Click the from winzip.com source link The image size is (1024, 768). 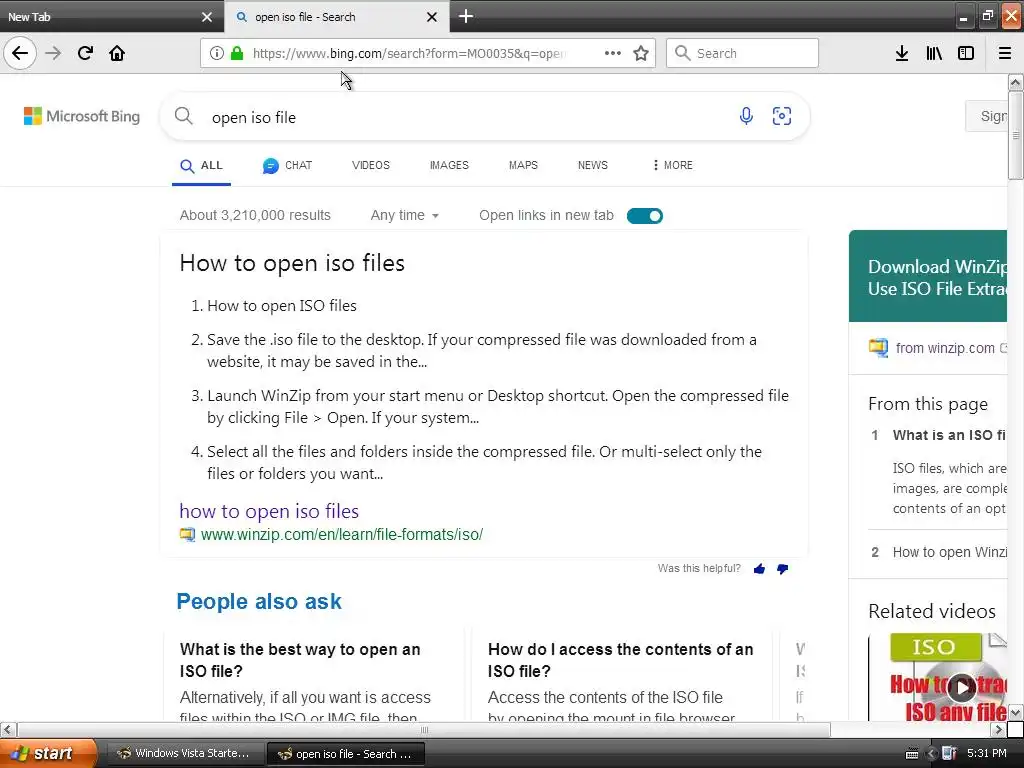tap(945, 348)
